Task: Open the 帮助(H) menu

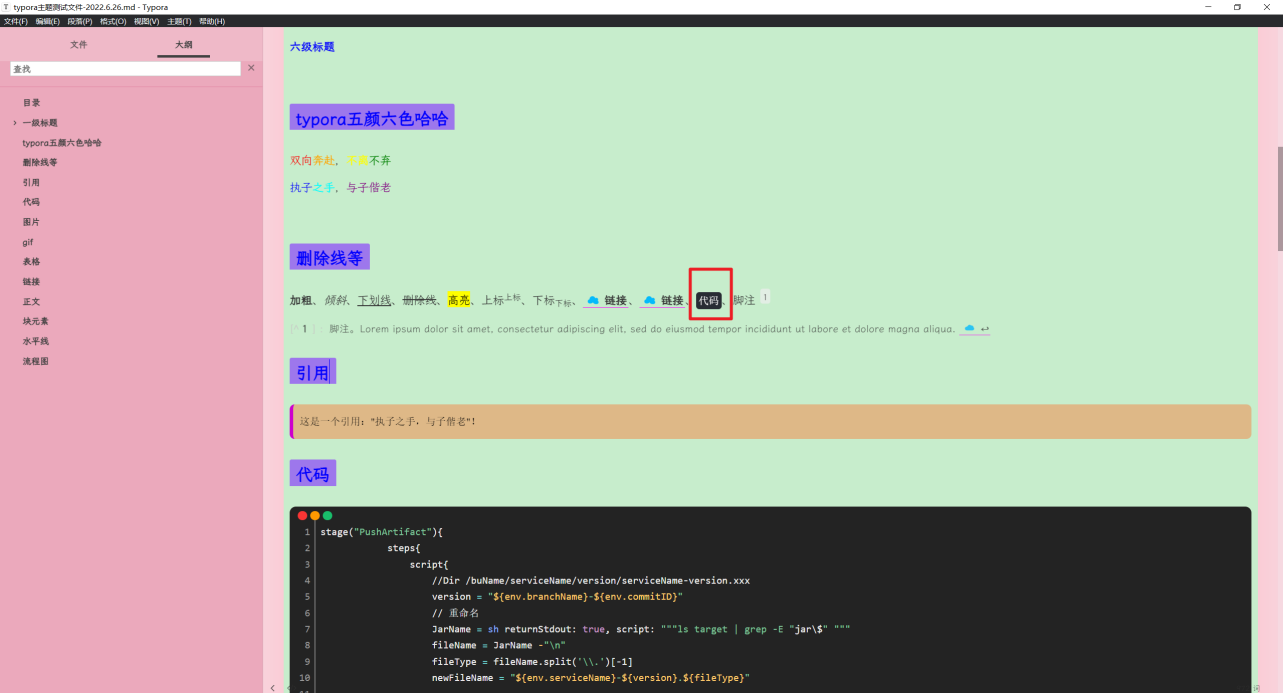Action: pos(212,21)
